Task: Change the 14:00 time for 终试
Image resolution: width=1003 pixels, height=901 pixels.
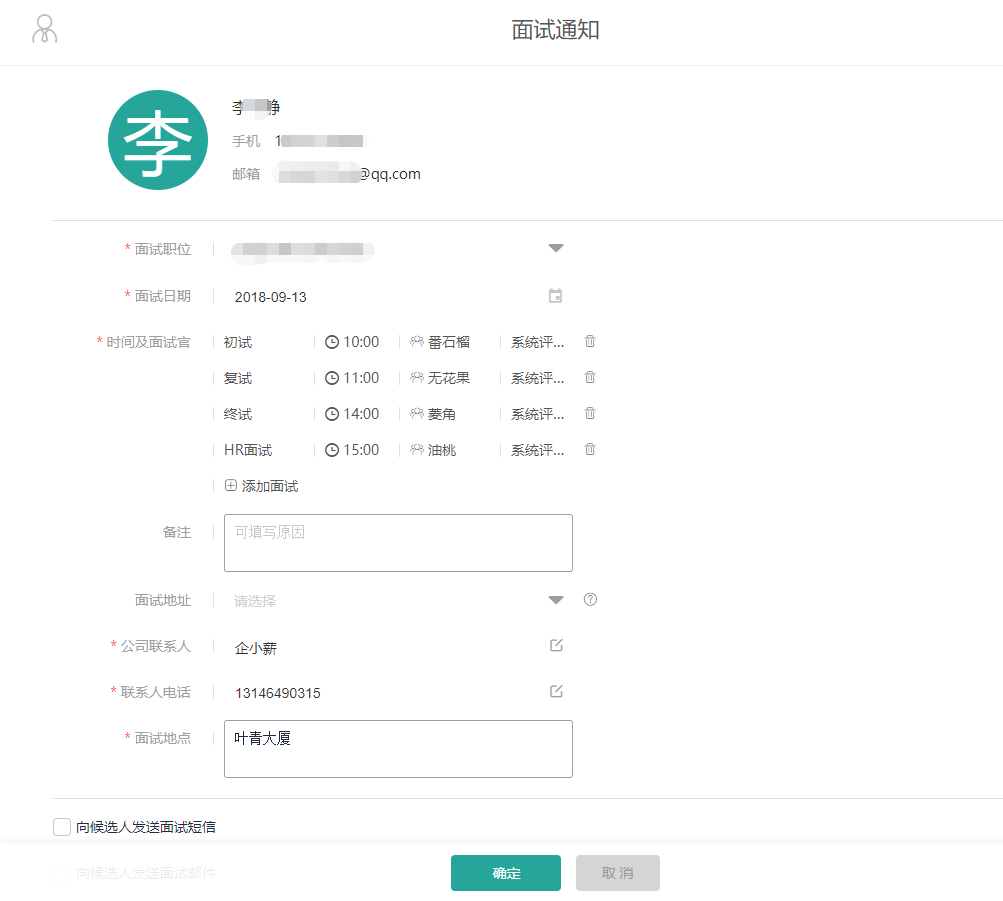Action: click(x=361, y=414)
